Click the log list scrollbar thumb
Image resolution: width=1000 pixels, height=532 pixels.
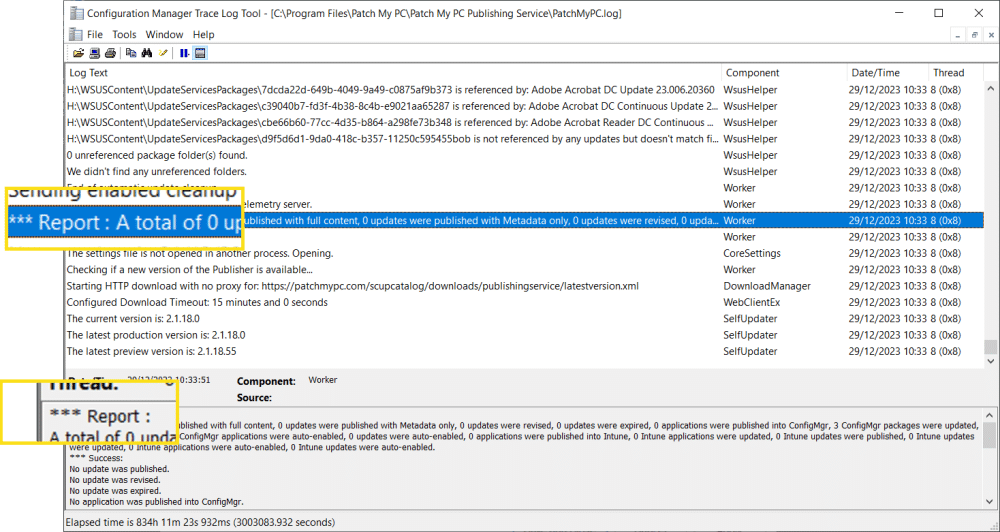coord(990,347)
